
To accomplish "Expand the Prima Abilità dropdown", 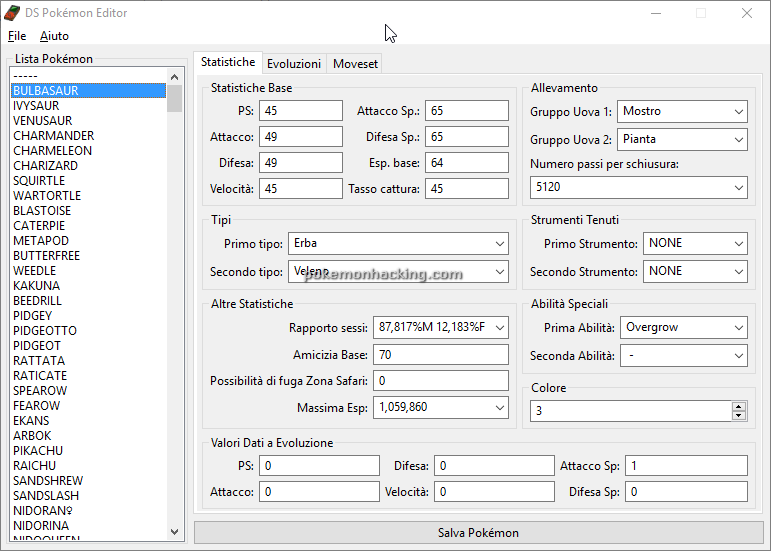I will click(684, 328).
